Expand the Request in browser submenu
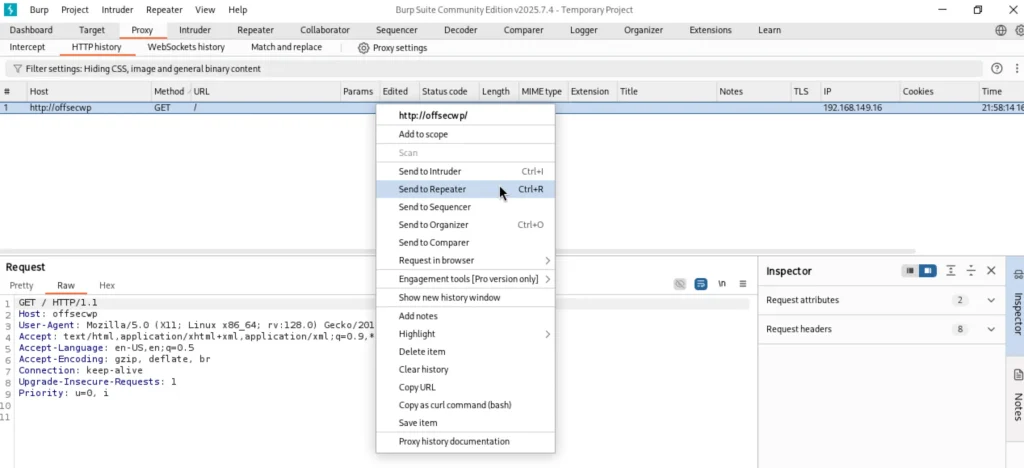This screenshot has width=1024, height=468. 465,261
